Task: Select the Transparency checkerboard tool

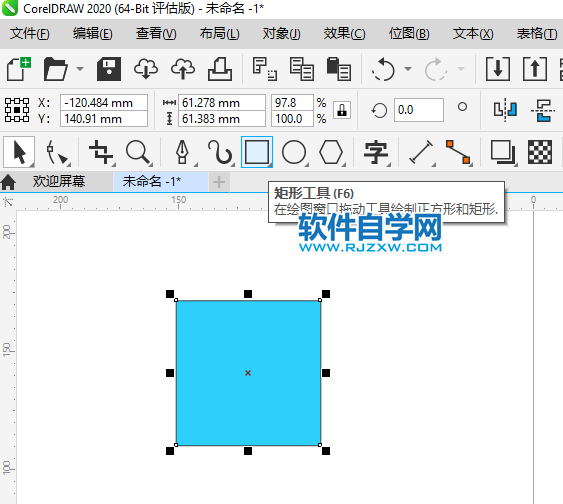Action: pos(540,153)
